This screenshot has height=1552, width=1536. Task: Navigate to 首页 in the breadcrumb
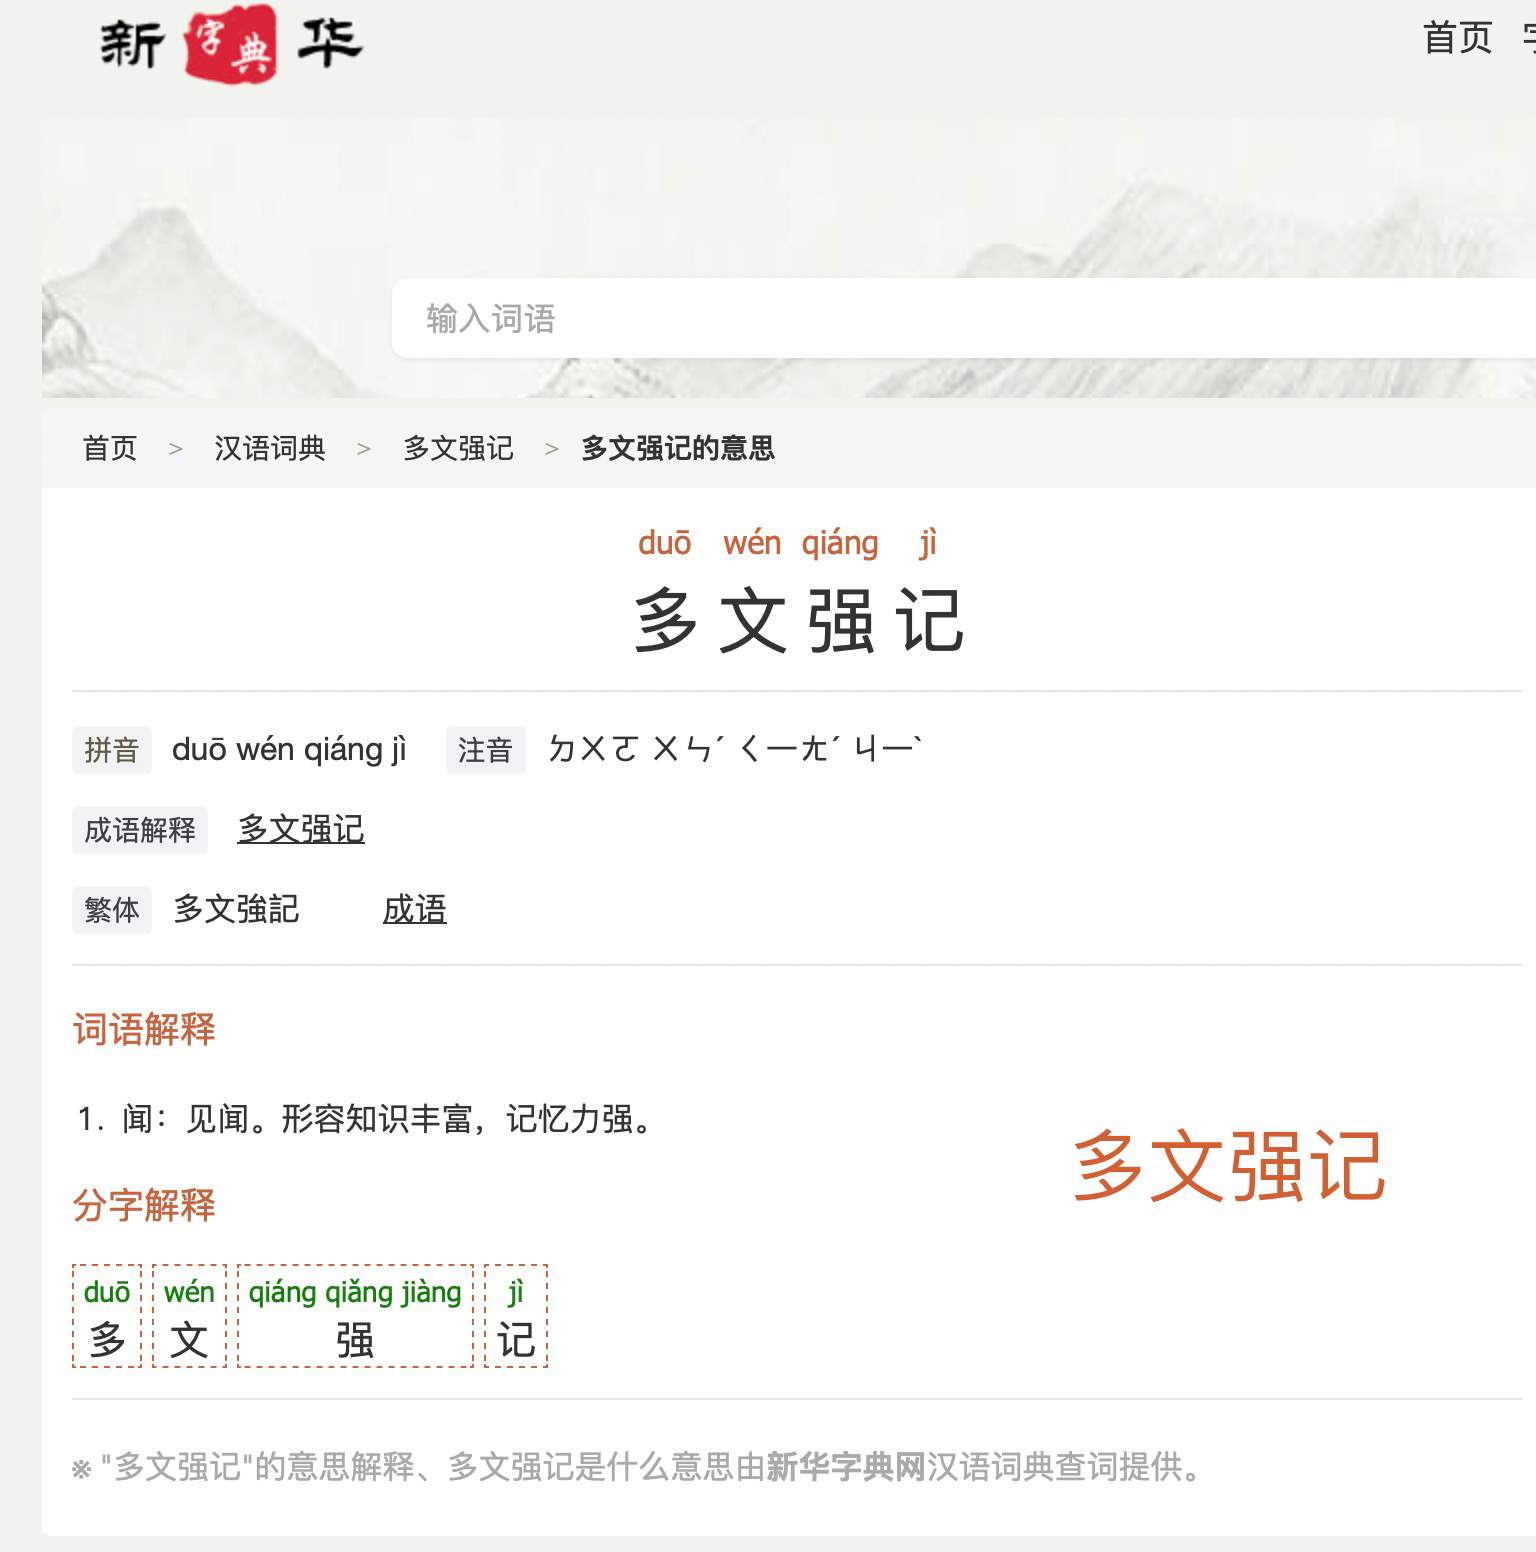[110, 449]
